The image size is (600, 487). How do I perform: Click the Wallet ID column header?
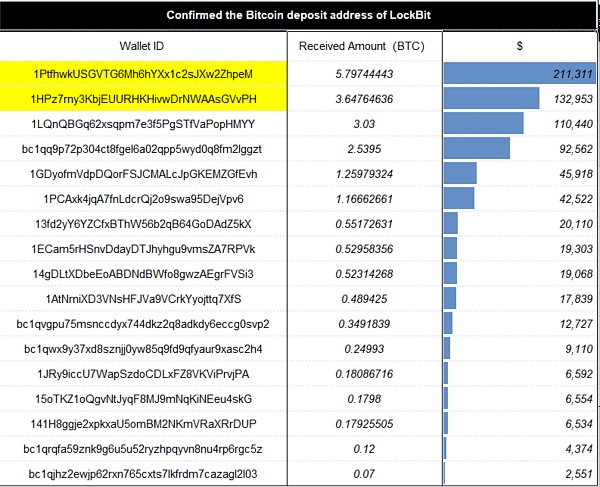(x=142, y=46)
